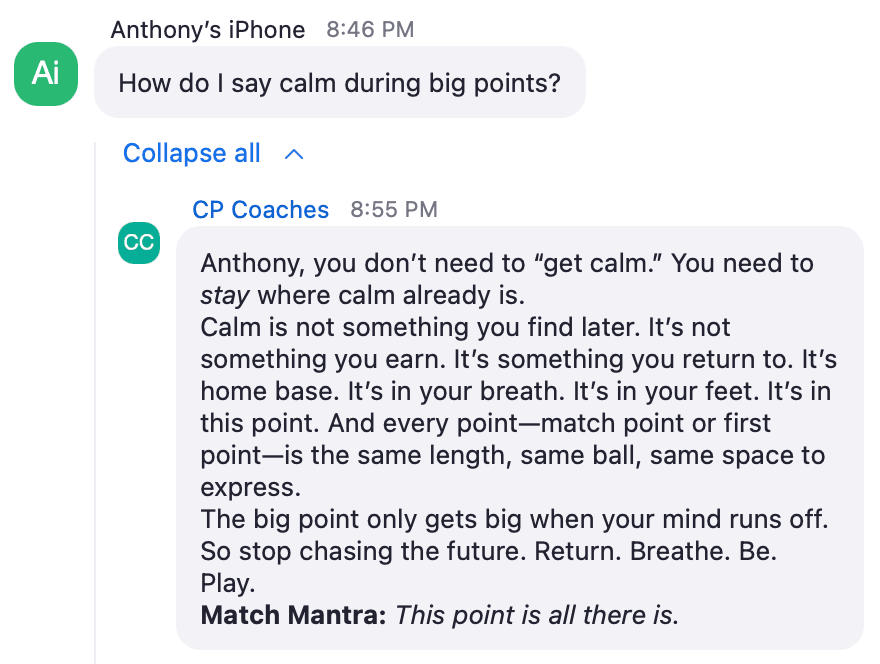Select the italic "This point is all there is" text
This screenshot has width=880, height=664.
coord(537,615)
